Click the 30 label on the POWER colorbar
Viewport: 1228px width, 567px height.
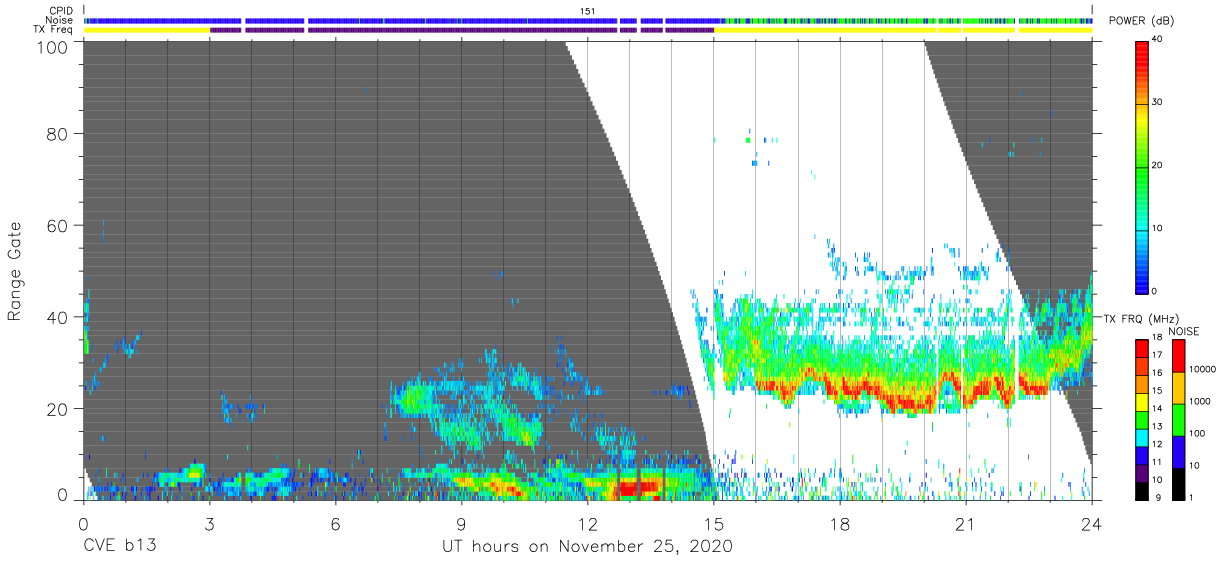click(1157, 102)
